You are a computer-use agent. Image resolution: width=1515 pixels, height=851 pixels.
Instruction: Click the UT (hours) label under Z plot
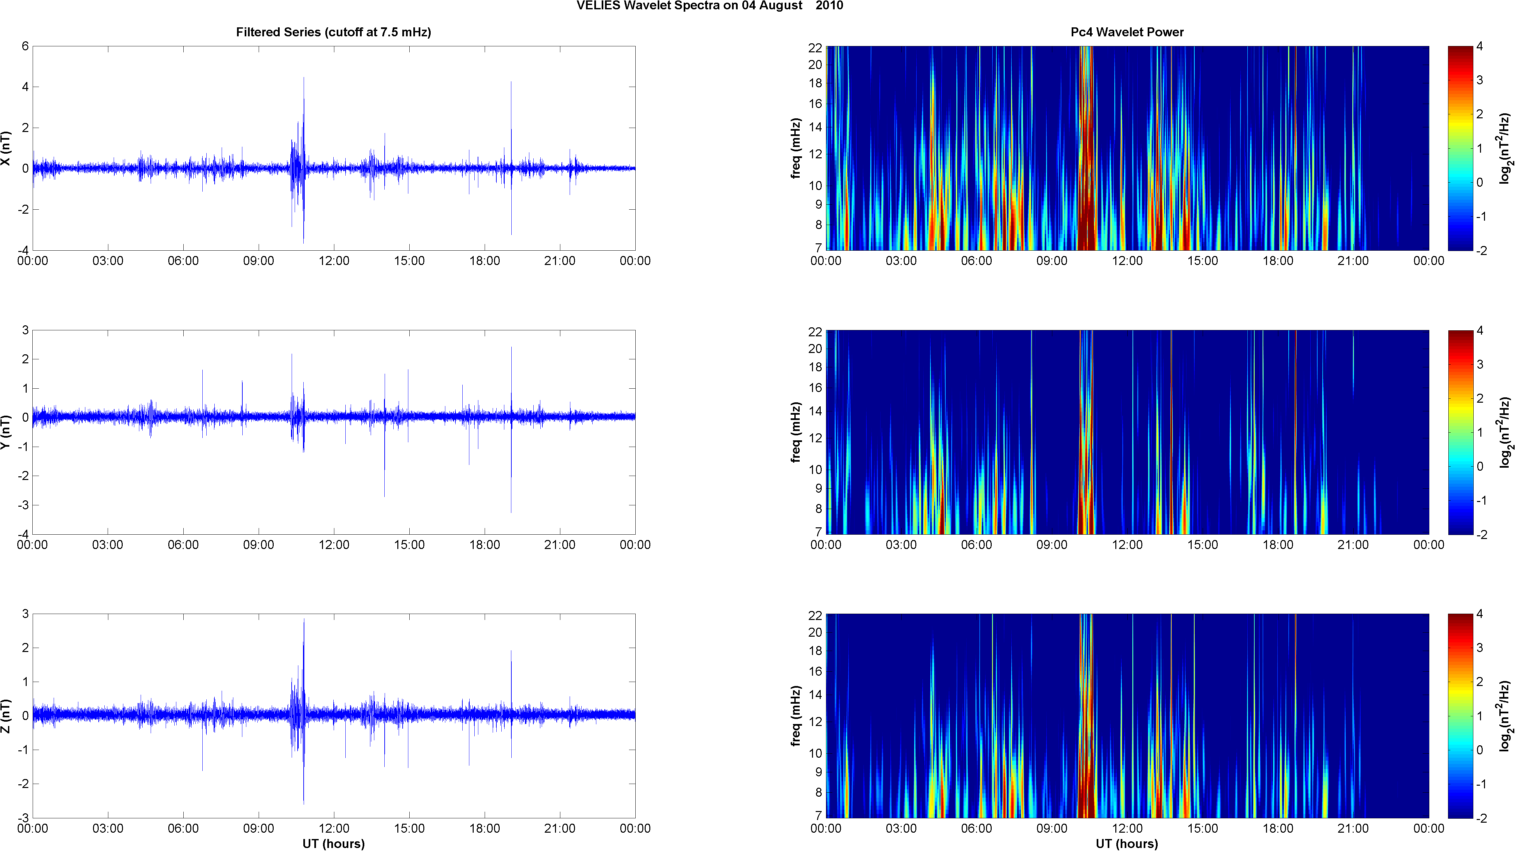333,844
